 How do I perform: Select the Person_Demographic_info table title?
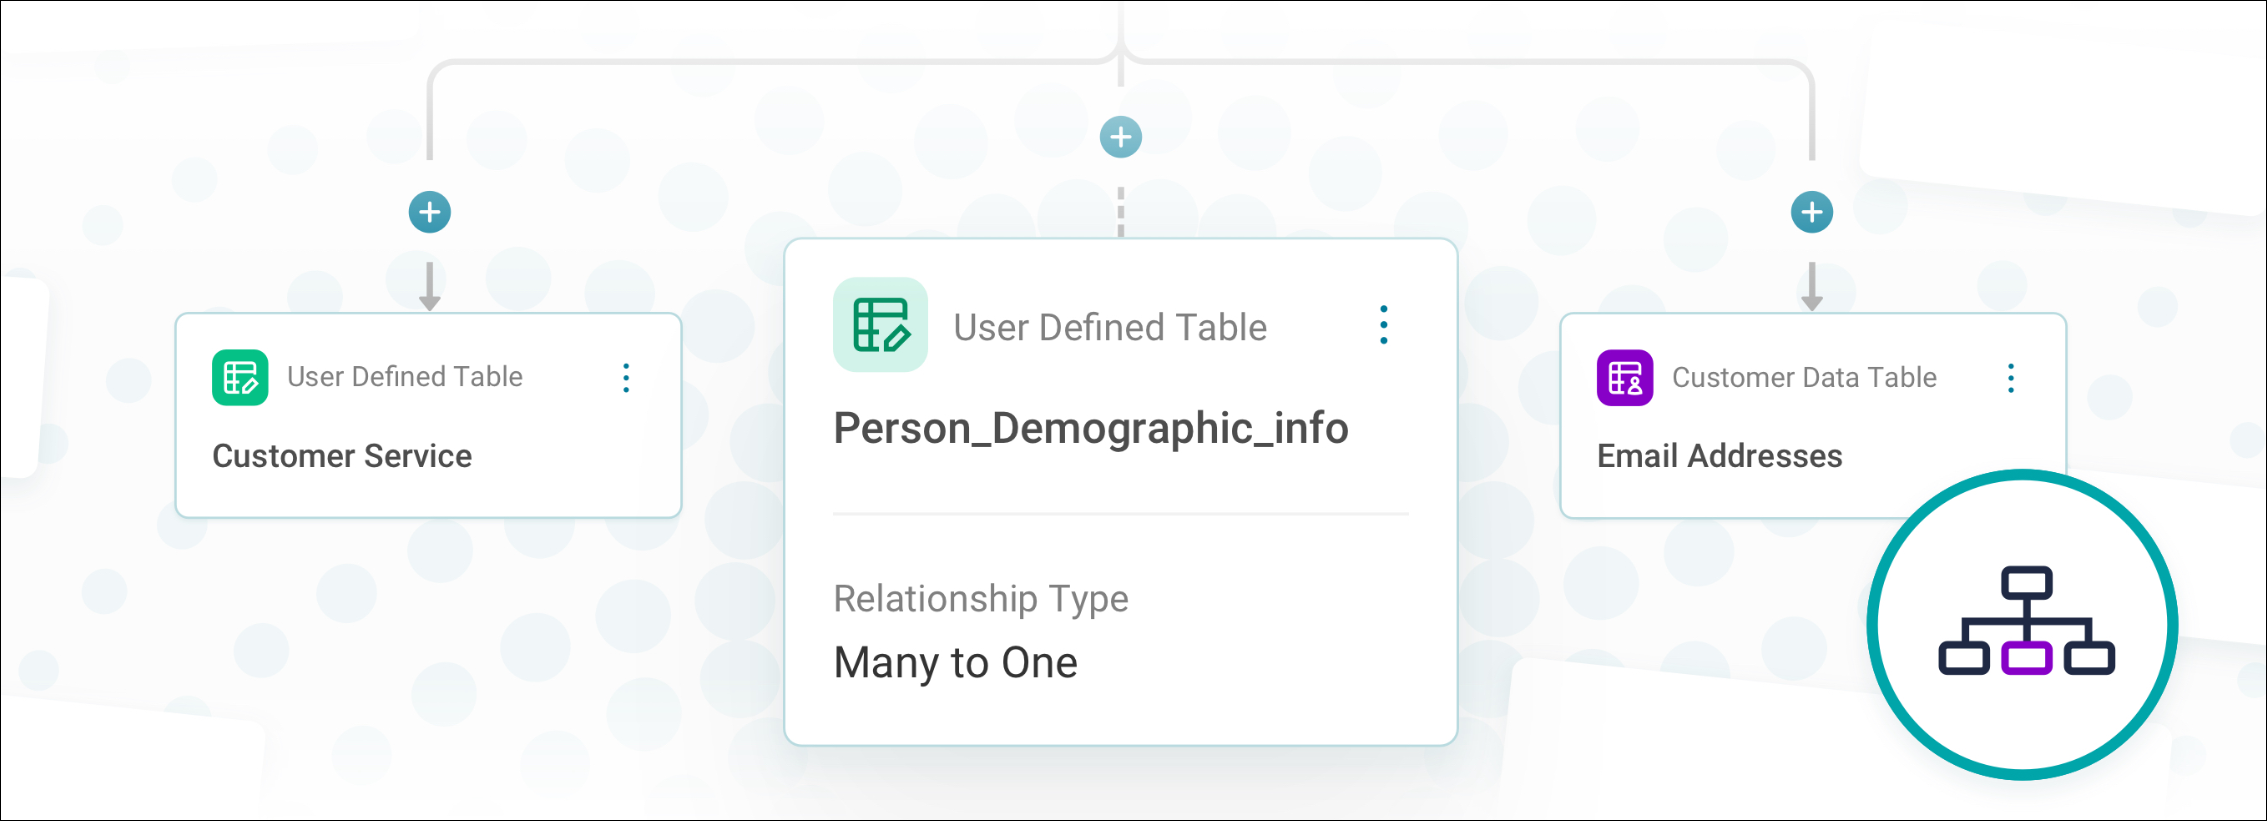[x=1091, y=428]
